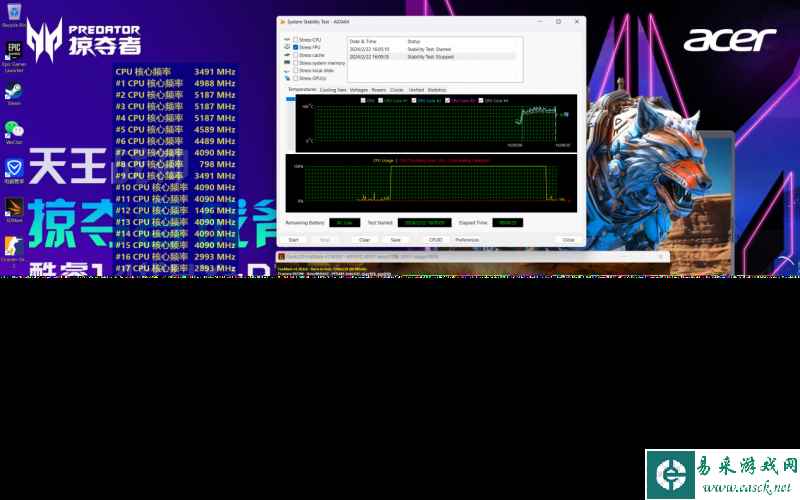The width and height of the screenshot is (800, 500).
Task: Toggle the CPU Core #1 graph checkbox
Action: tap(381, 101)
